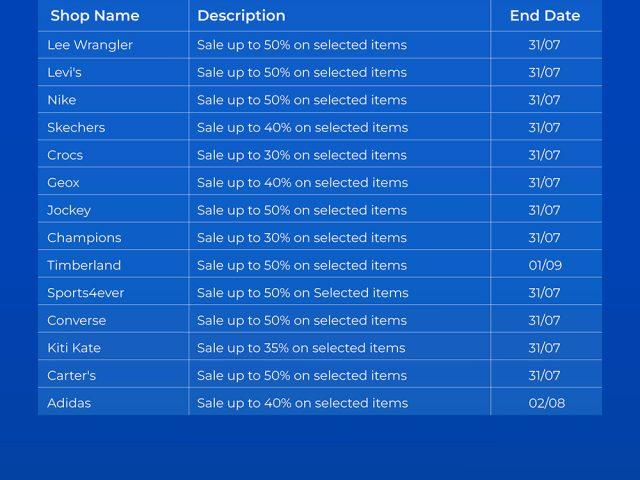Click Kiti Kate's 35% sale description

coord(301,348)
